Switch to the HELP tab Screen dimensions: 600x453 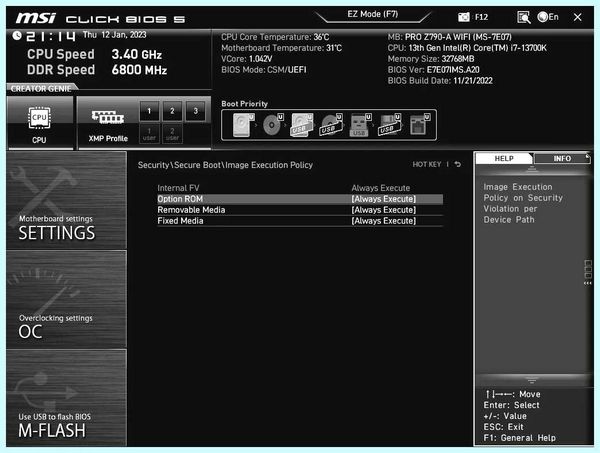[504, 158]
